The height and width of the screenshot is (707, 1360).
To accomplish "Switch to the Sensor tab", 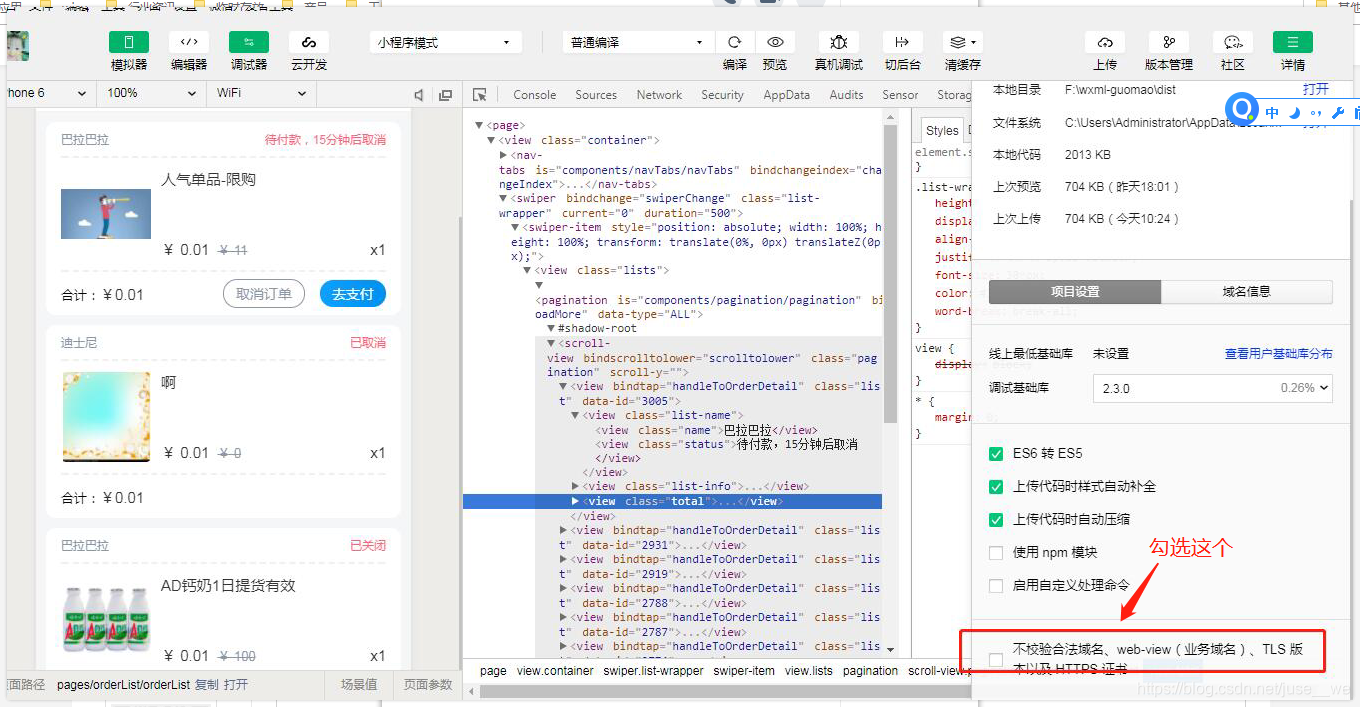I will pyautogui.click(x=900, y=95).
